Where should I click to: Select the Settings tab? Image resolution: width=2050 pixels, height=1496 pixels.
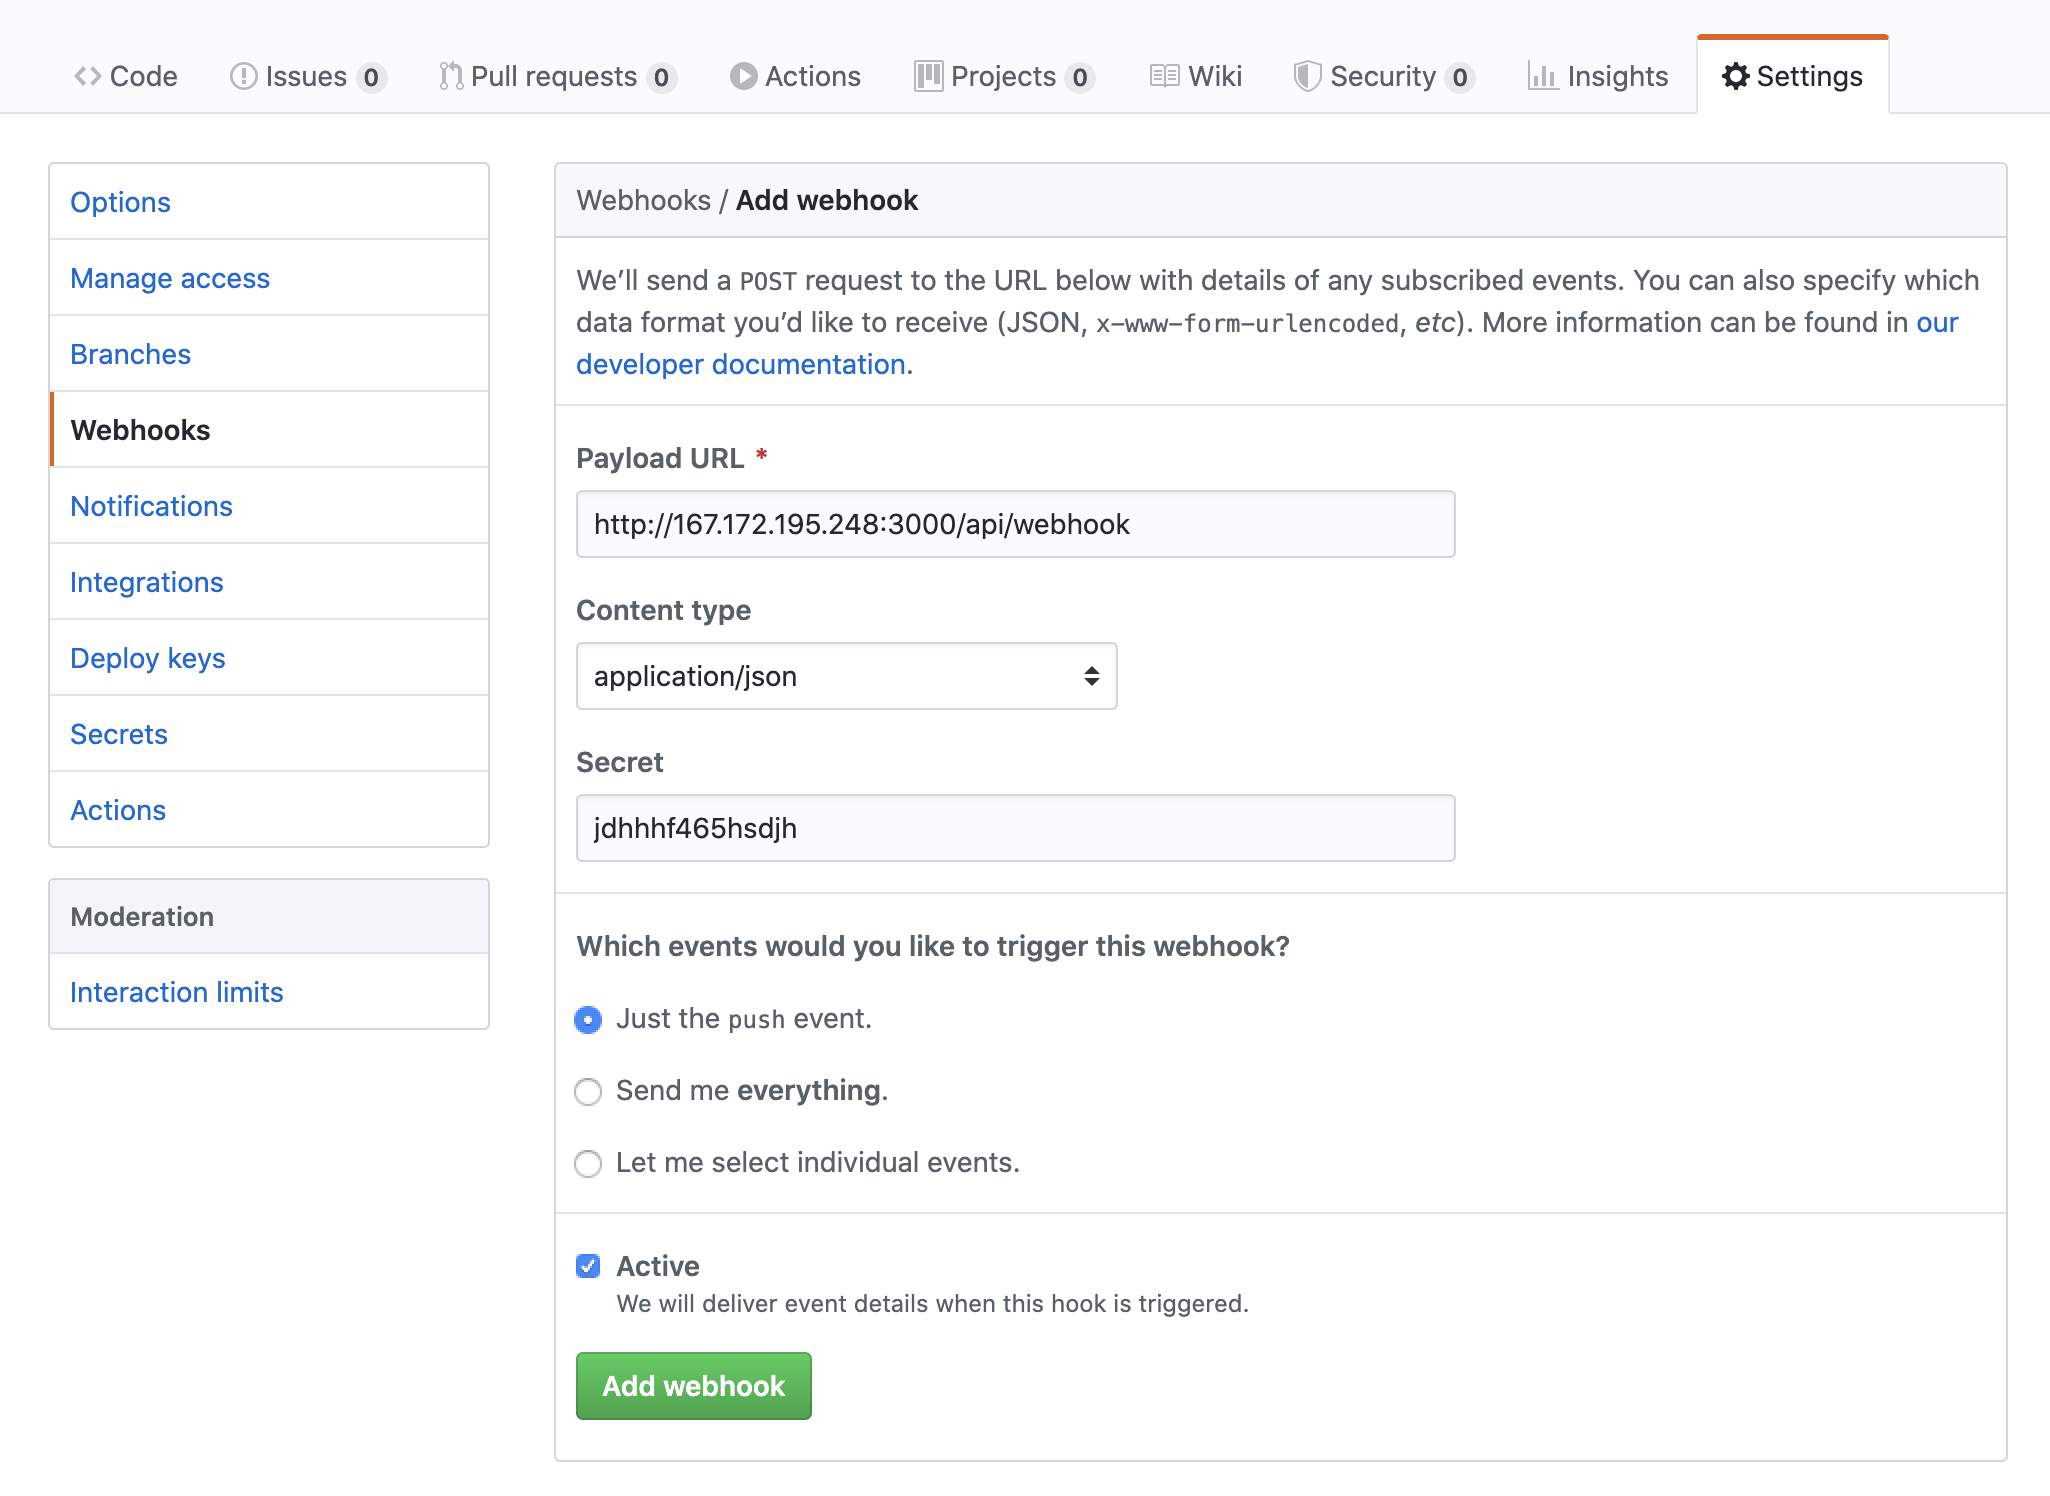[x=1793, y=76]
